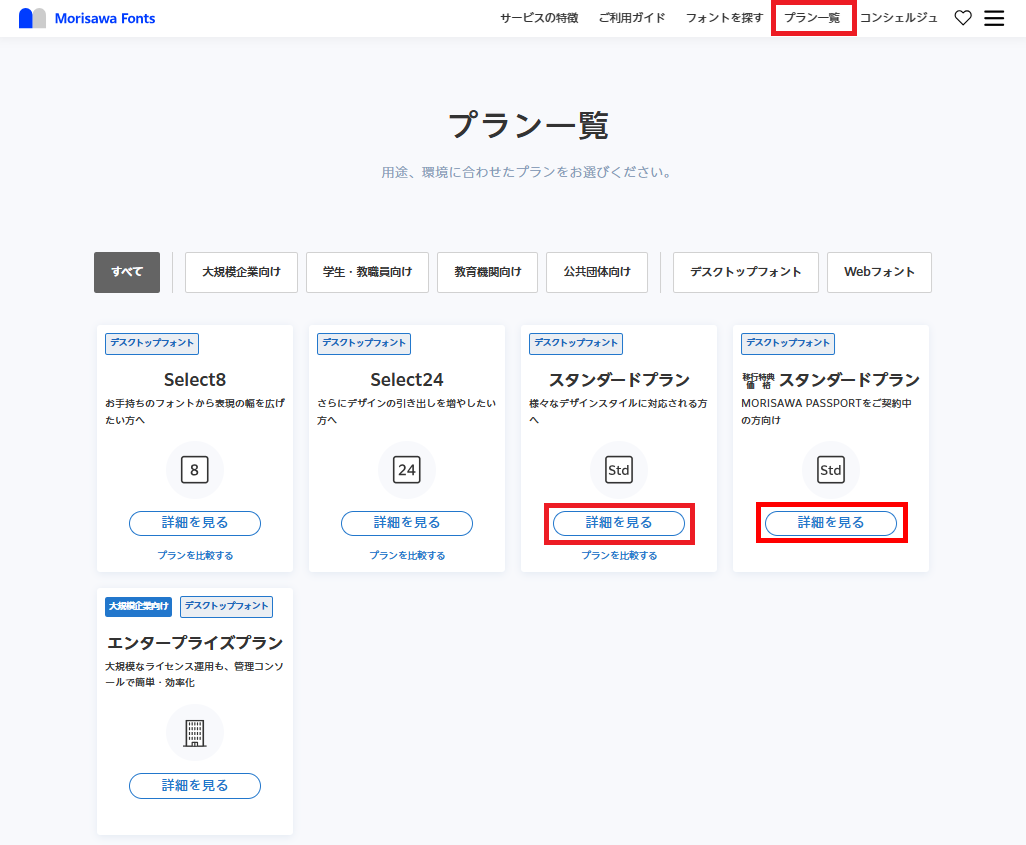Click the Select8 card title
Screen dimensions: 1026x845
click(195, 380)
